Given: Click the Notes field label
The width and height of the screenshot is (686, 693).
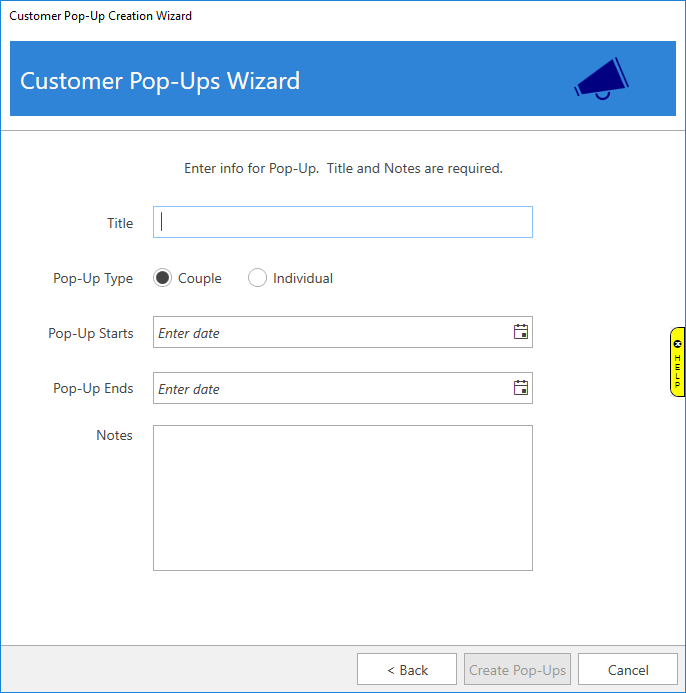Looking at the screenshot, I should pyautogui.click(x=114, y=435).
